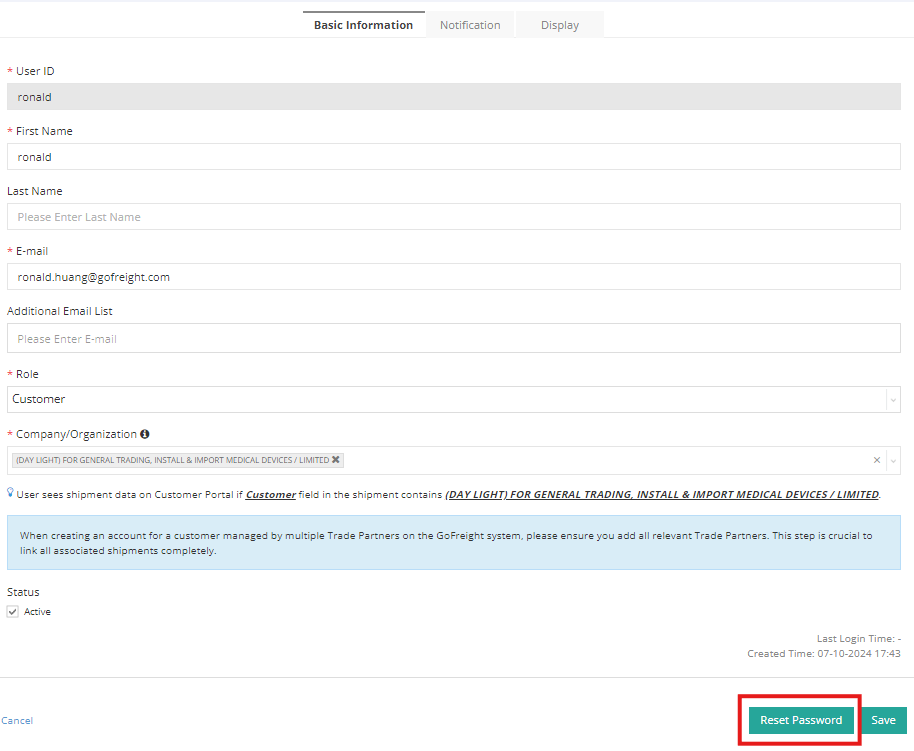The image size is (914, 751).
Task: Click the blue Trade Partners notice banner
Action: coord(453,543)
